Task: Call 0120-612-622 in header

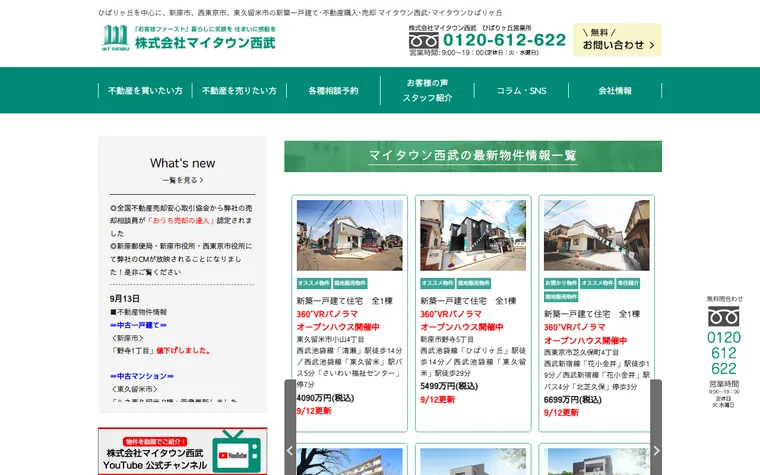Action: (504, 40)
